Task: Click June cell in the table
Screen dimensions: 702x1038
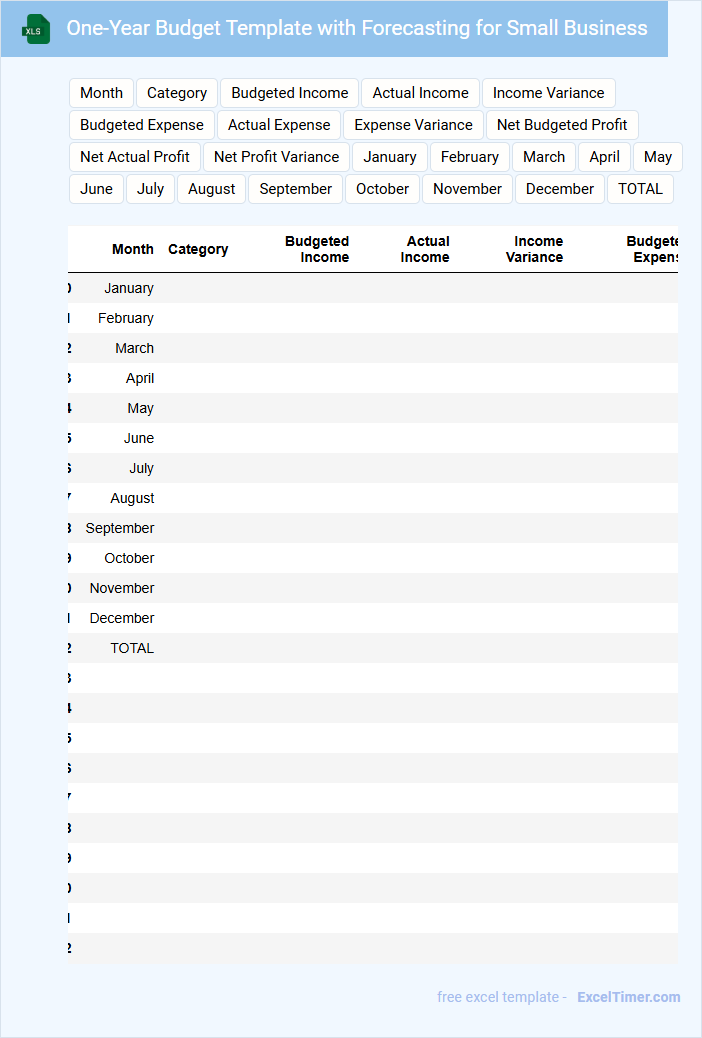Action: (x=138, y=438)
